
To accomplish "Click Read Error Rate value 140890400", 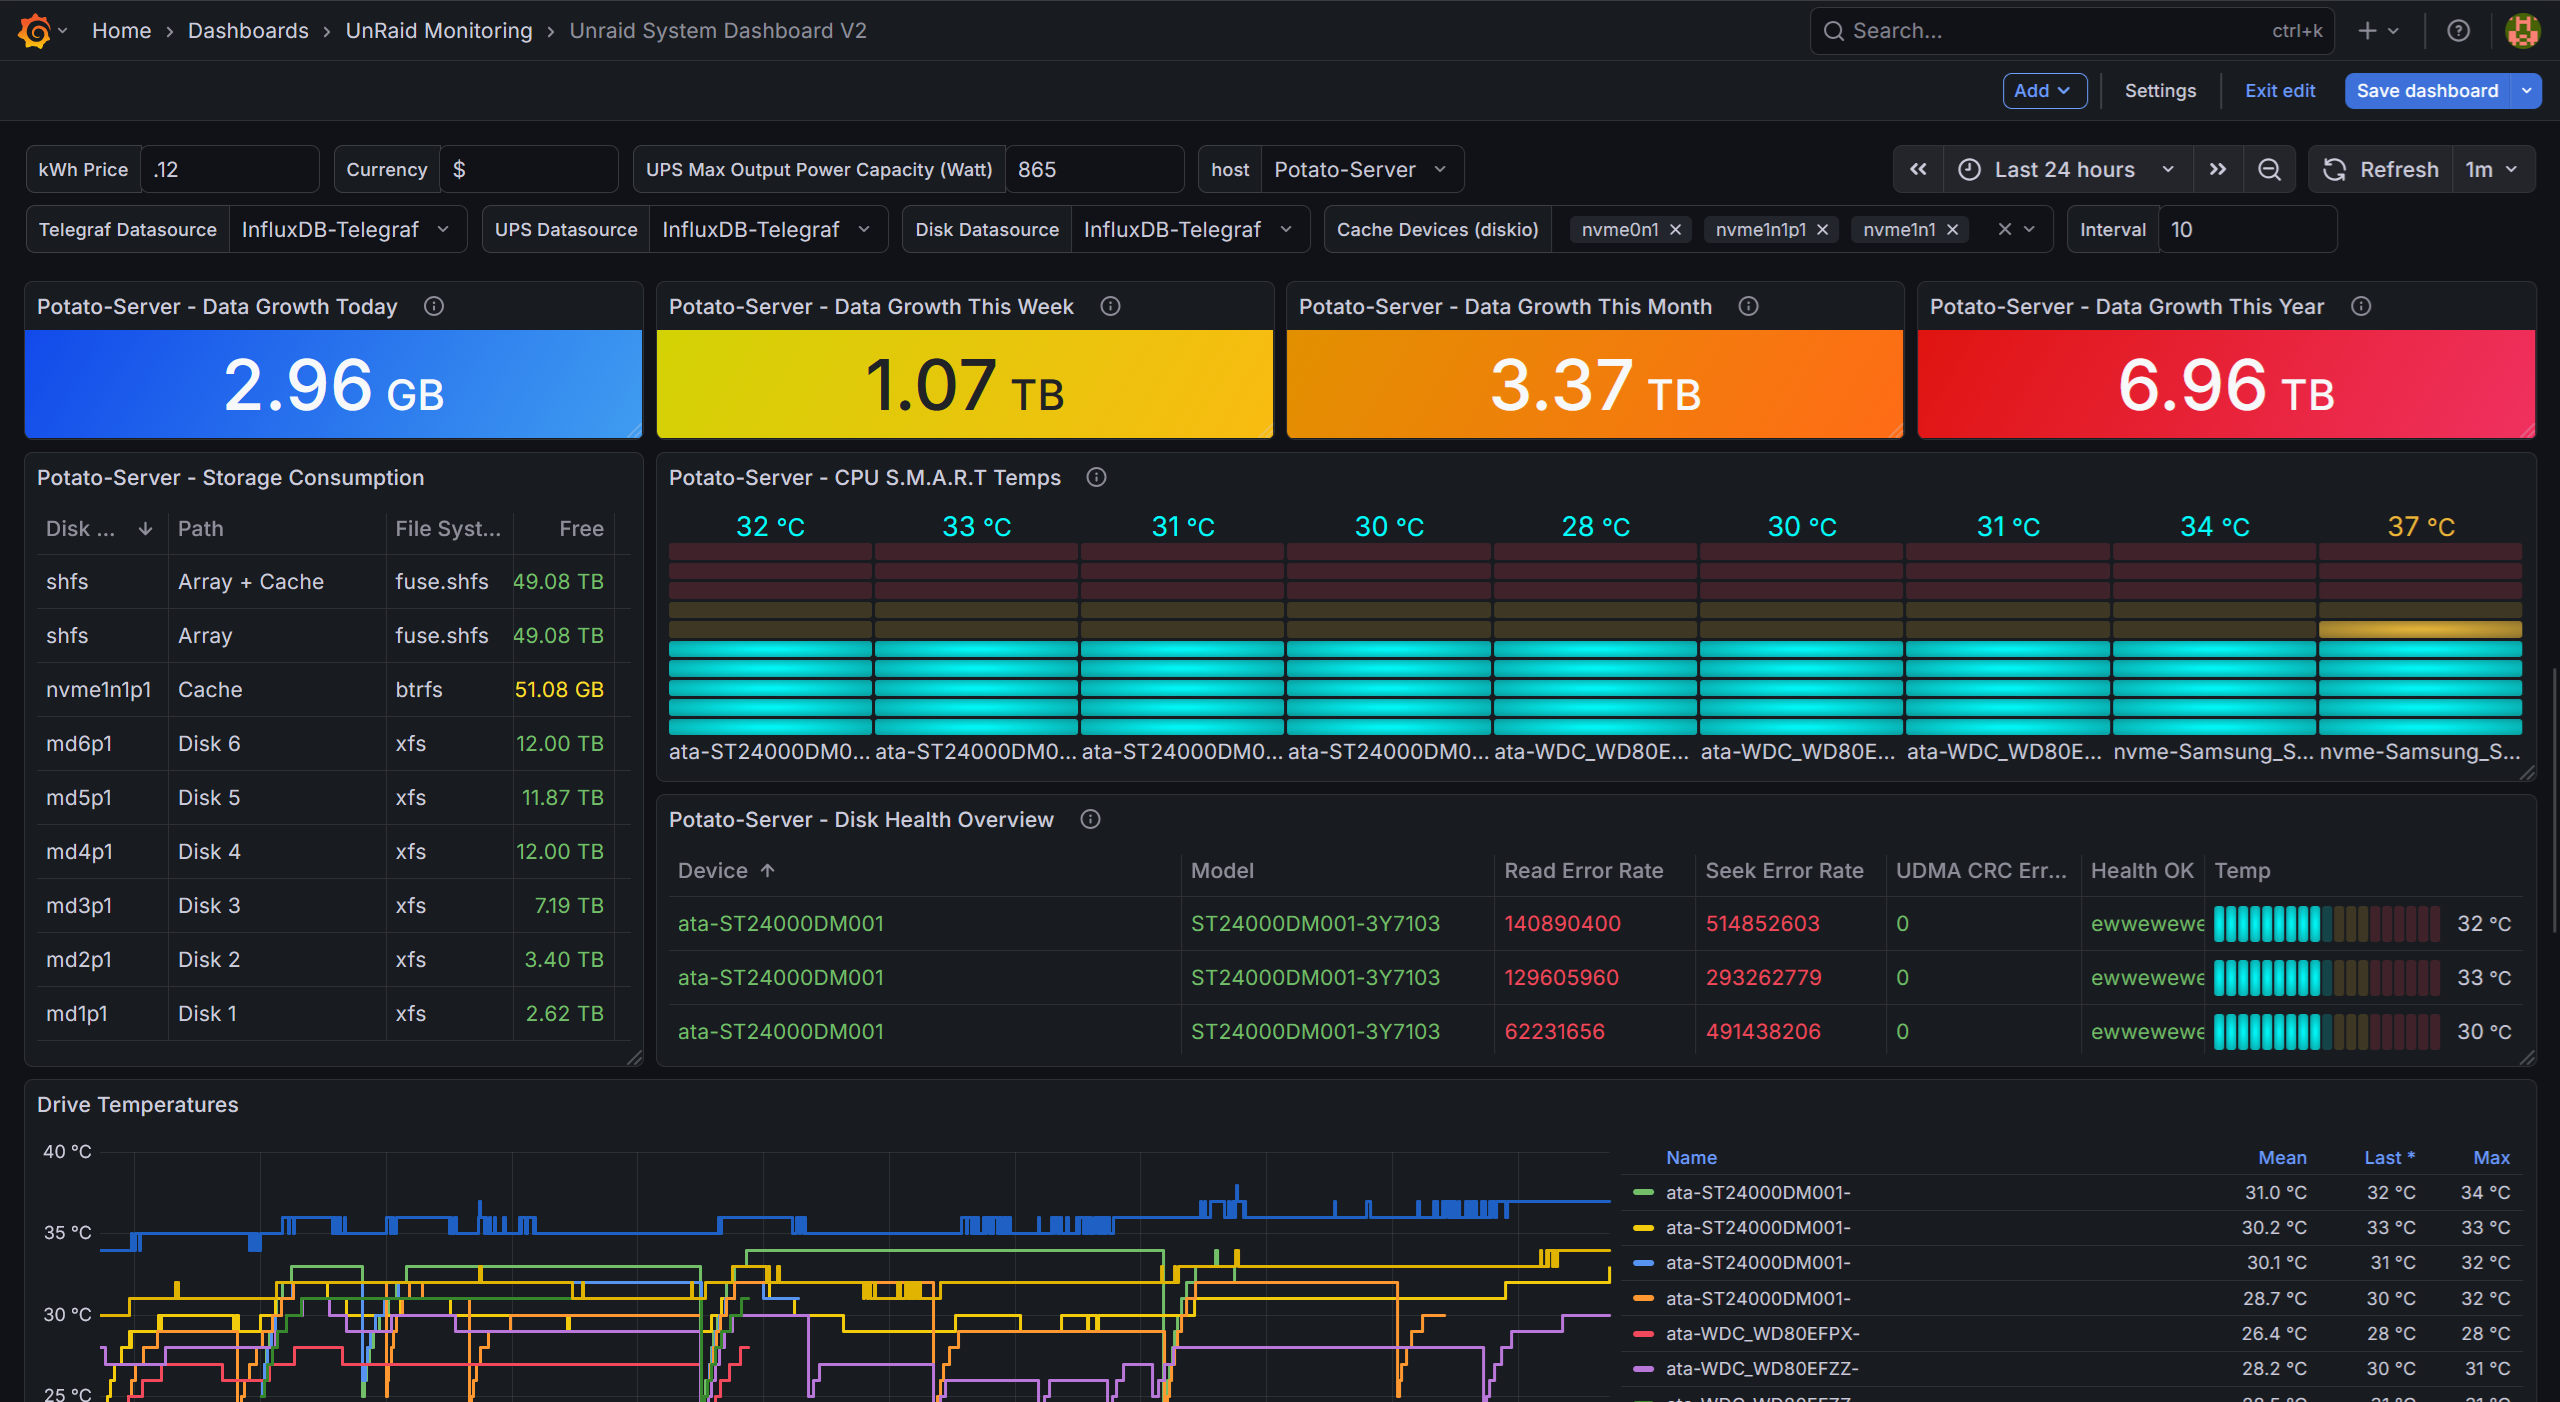I will pyautogui.click(x=1562, y=924).
